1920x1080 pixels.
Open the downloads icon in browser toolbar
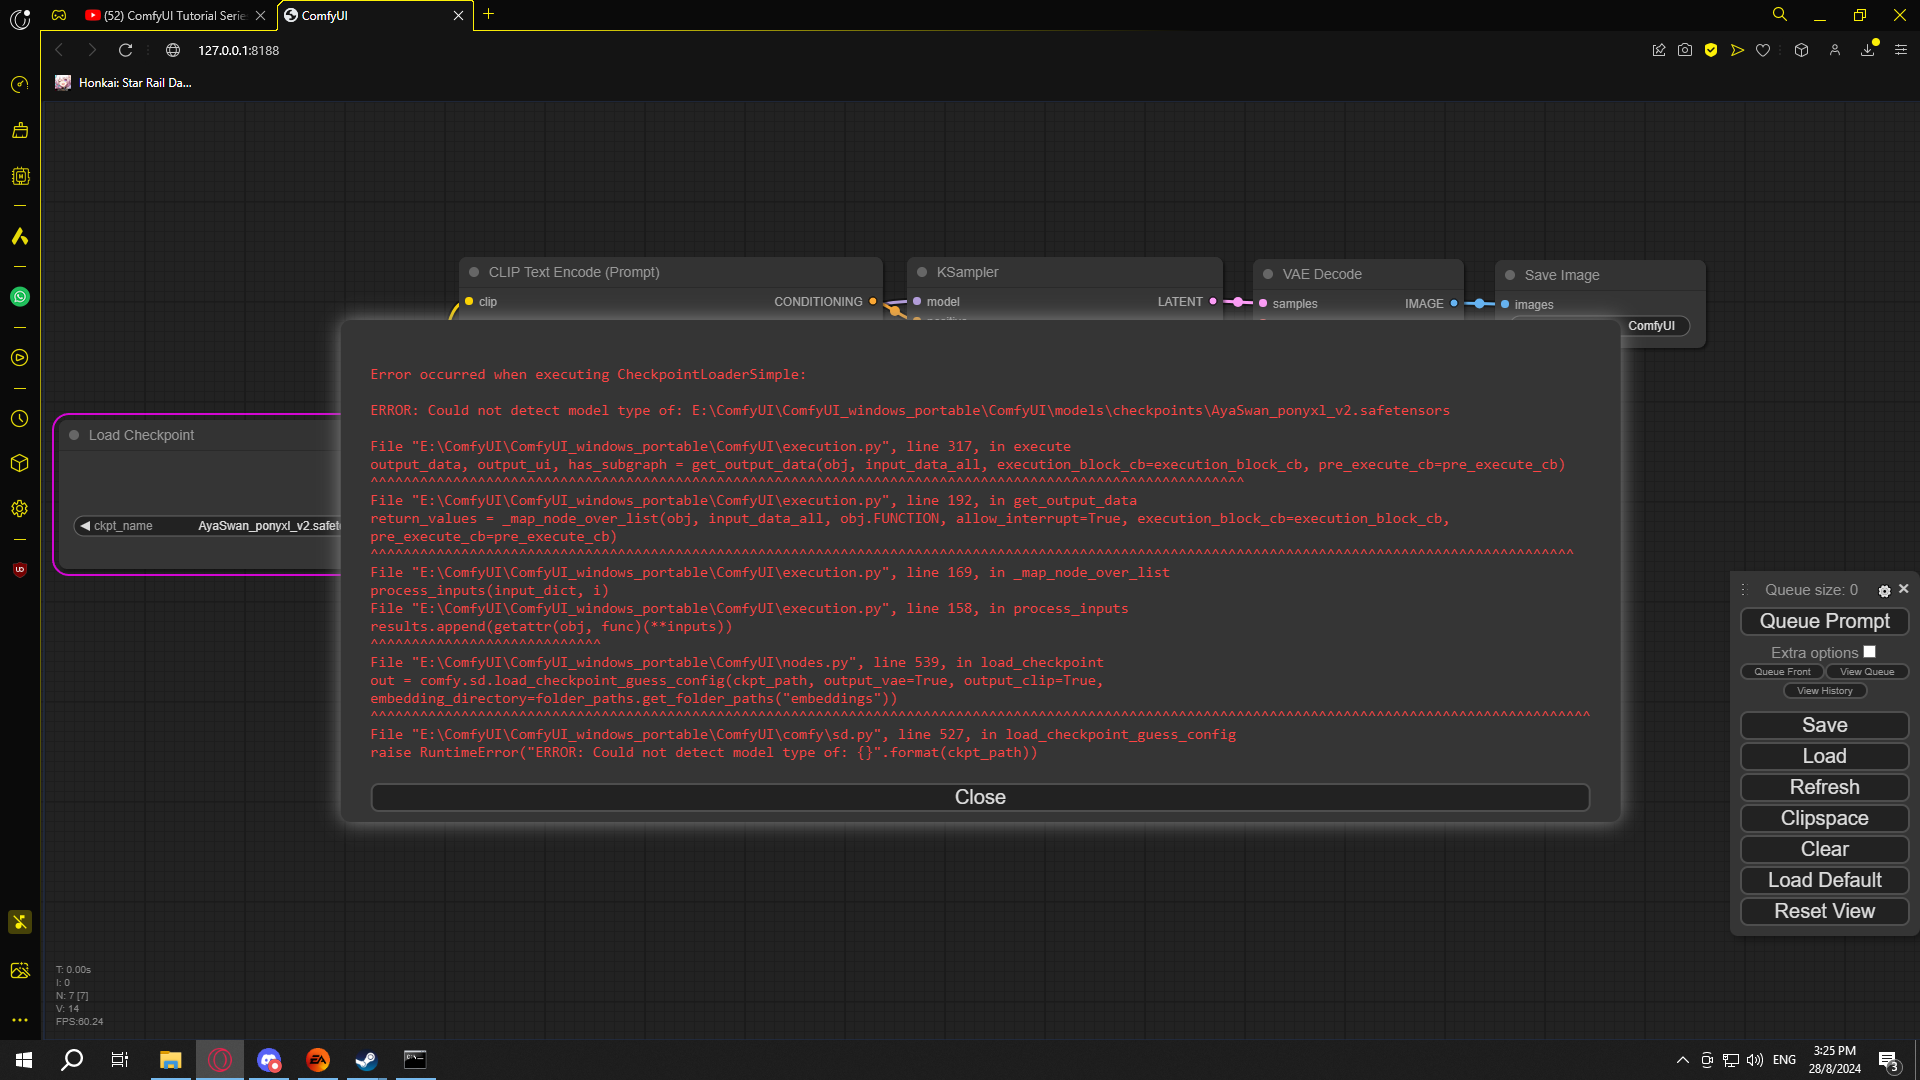[x=1867, y=50]
